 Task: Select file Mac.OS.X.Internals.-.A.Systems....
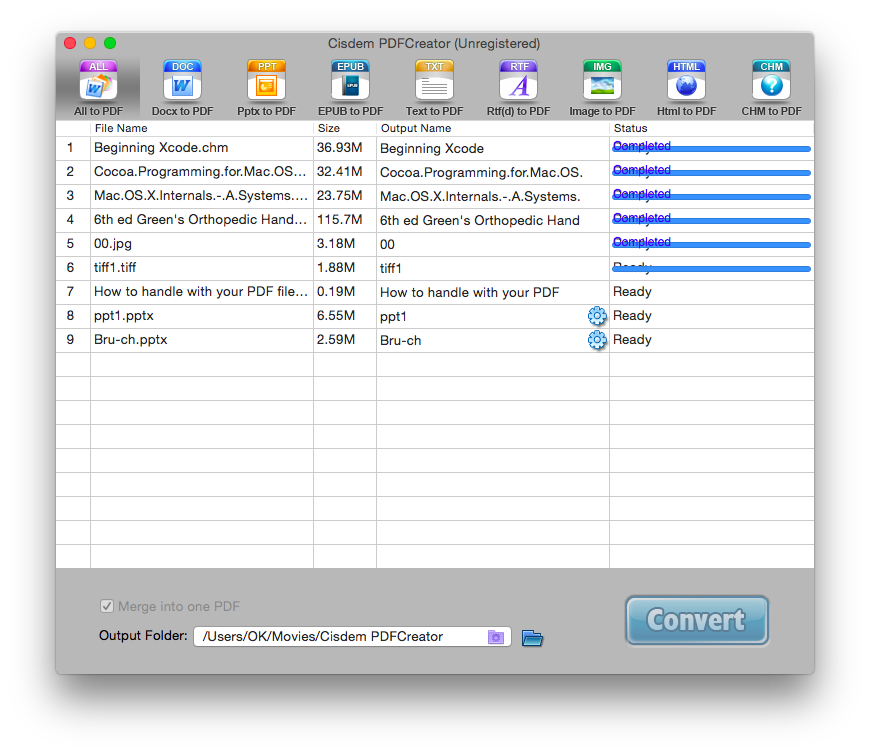(x=201, y=195)
